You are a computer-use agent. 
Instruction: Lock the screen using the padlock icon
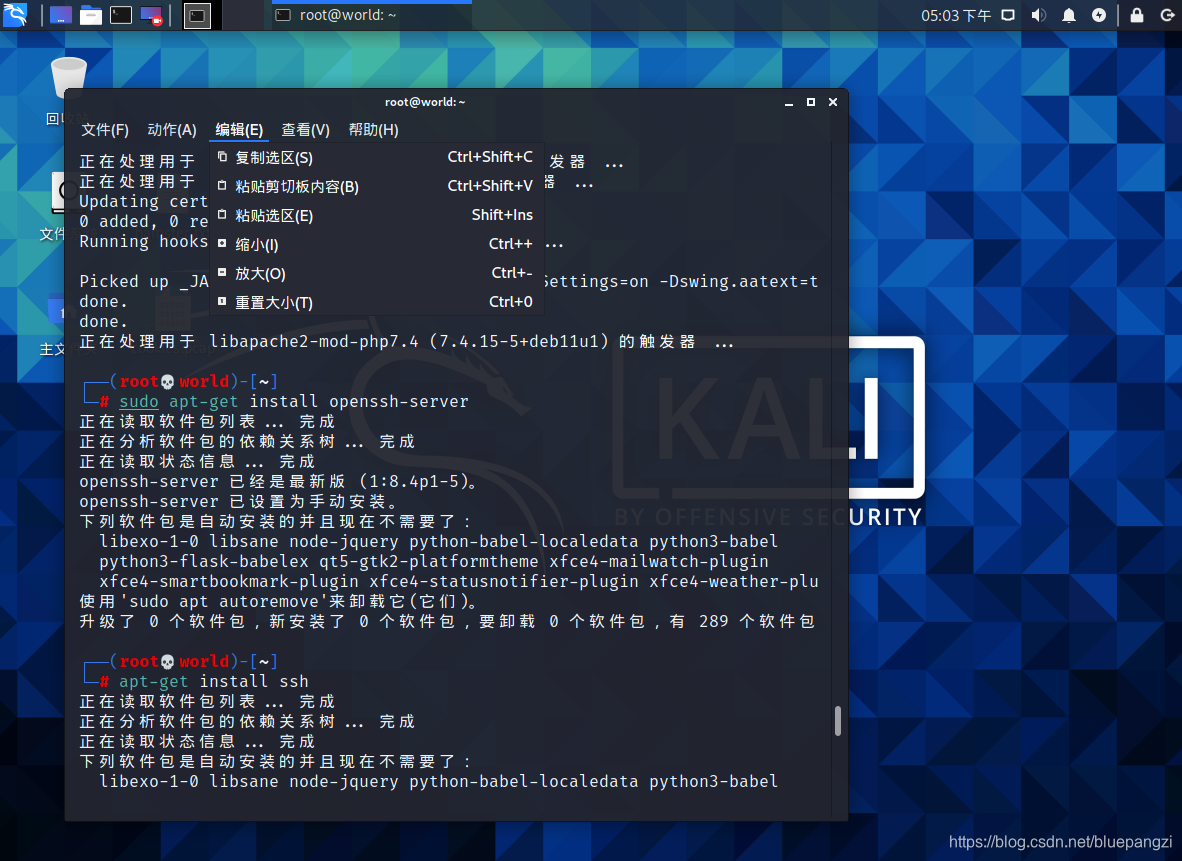[1138, 15]
